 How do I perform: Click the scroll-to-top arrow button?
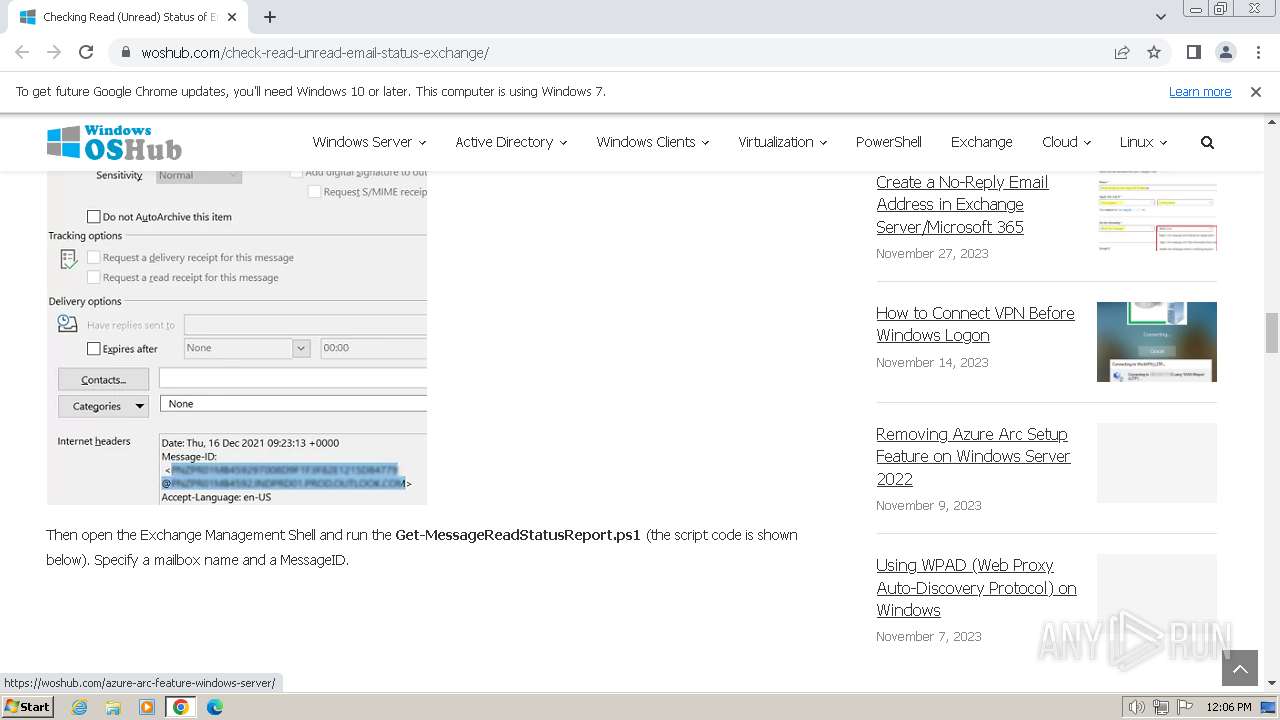(x=1240, y=669)
